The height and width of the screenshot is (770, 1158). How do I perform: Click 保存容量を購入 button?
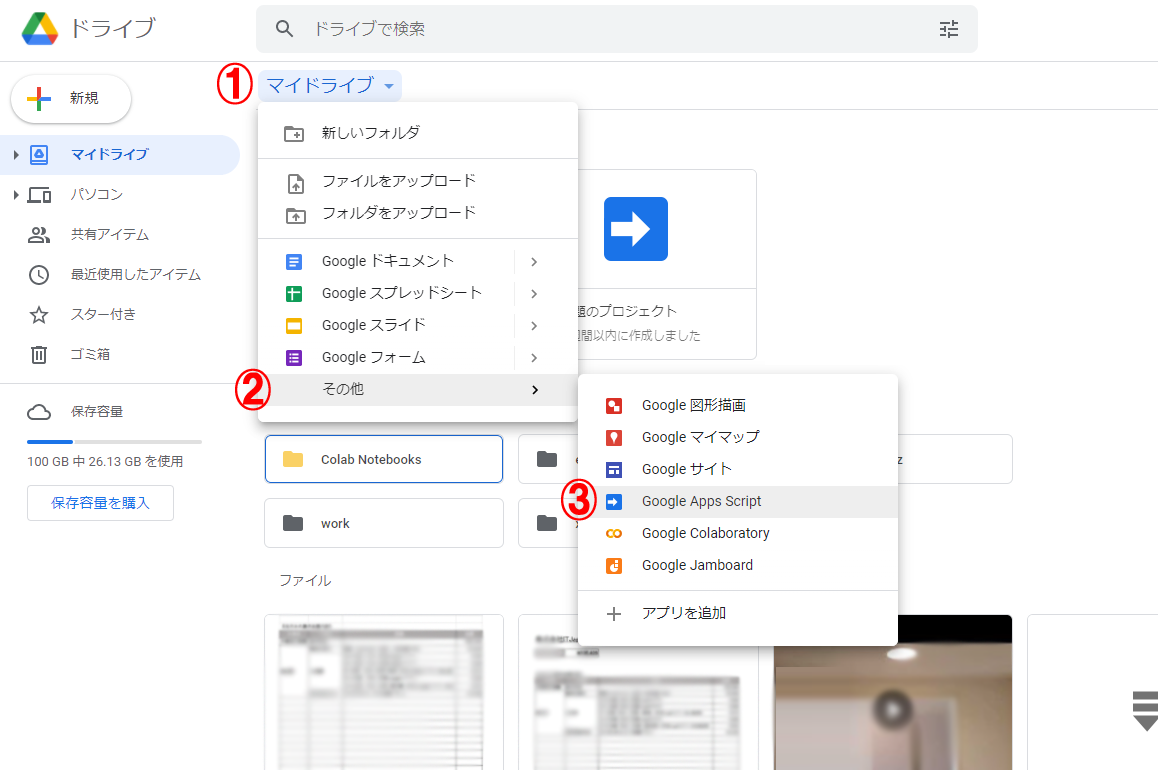coord(100,503)
